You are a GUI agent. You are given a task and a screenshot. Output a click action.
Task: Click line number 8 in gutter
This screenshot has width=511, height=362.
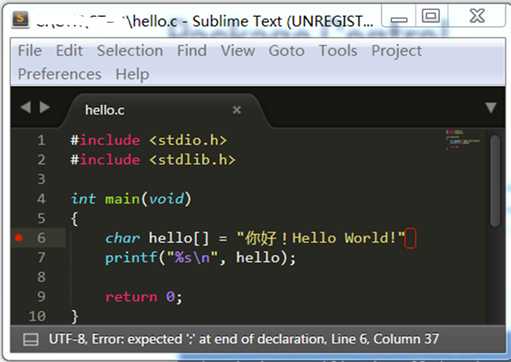(41, 277)
